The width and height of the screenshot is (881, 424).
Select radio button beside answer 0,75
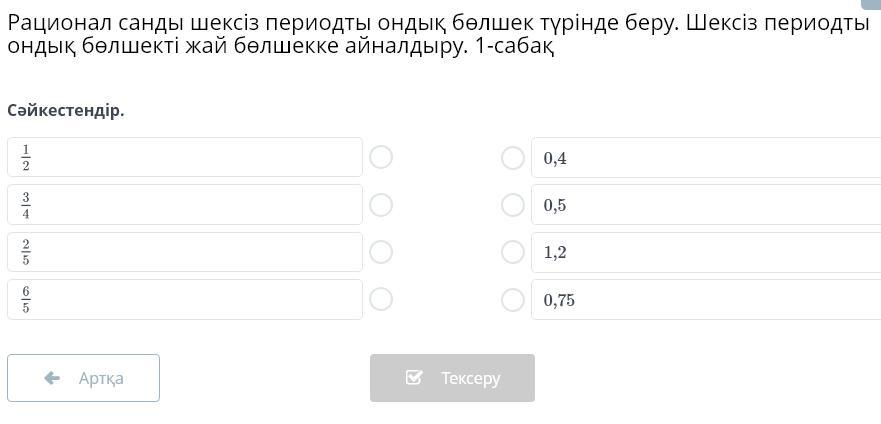point(513,299)
